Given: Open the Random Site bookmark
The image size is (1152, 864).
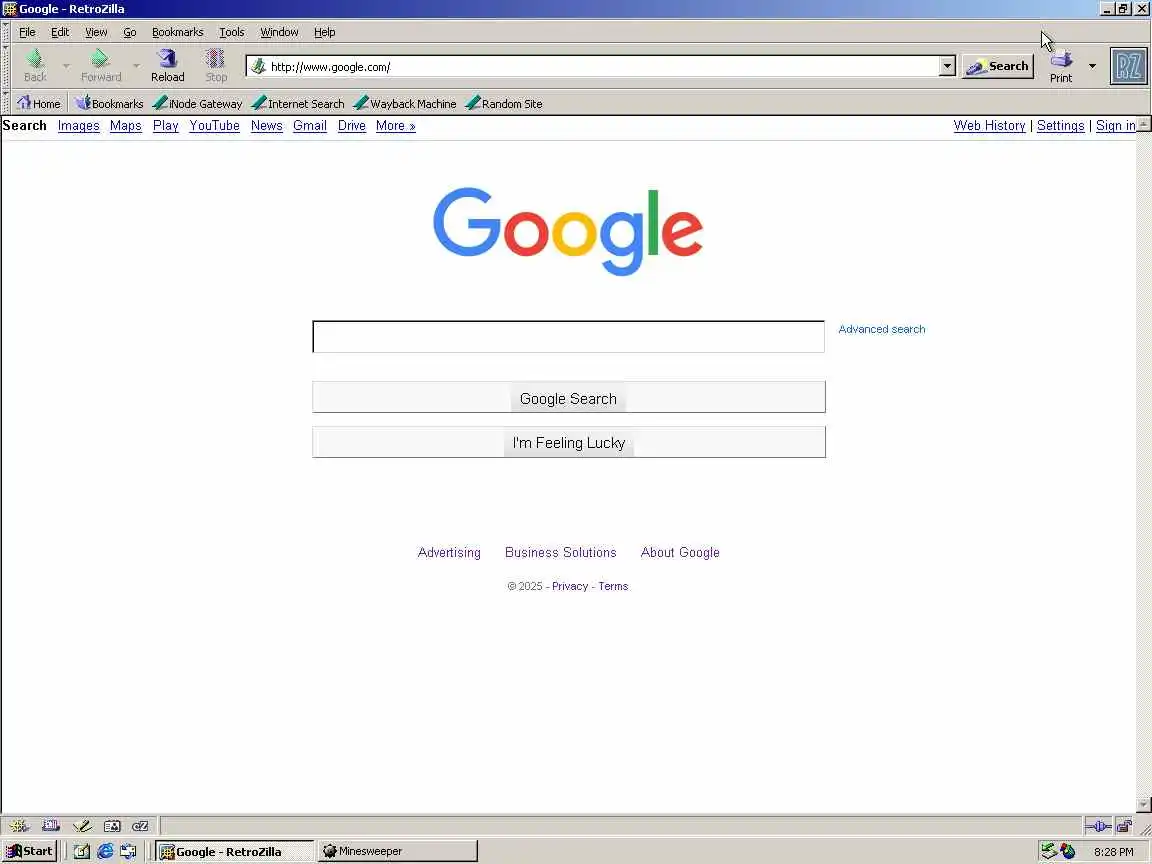Looking at the screenshot, I should (x=504, y=104).
